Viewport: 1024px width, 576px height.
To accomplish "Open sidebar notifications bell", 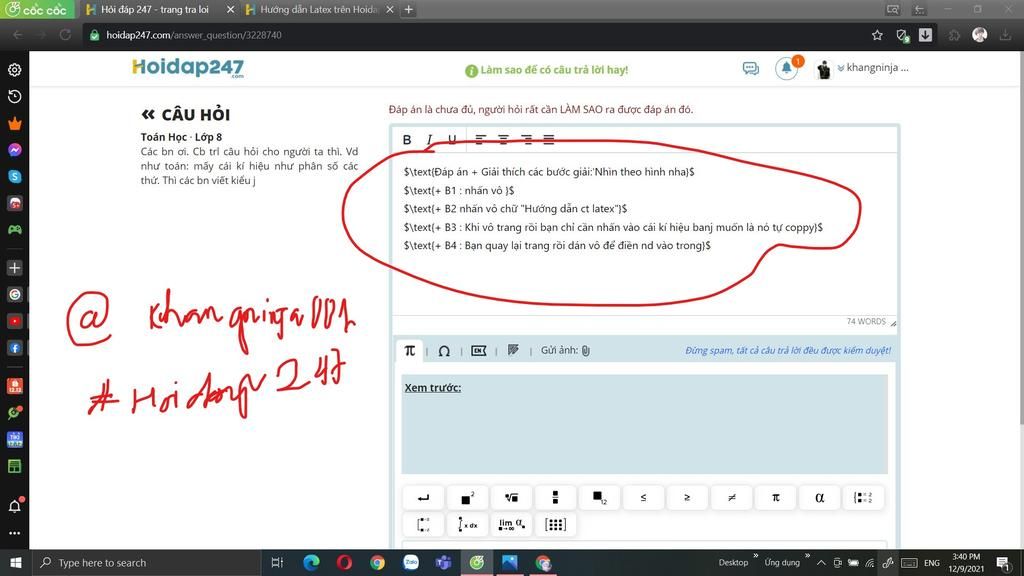I will [x=14, y=506].
